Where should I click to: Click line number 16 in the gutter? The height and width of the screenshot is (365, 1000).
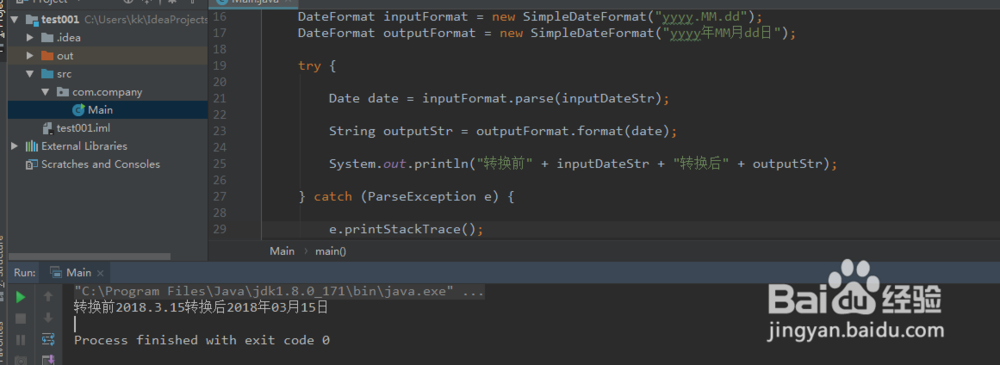[219, 16]
